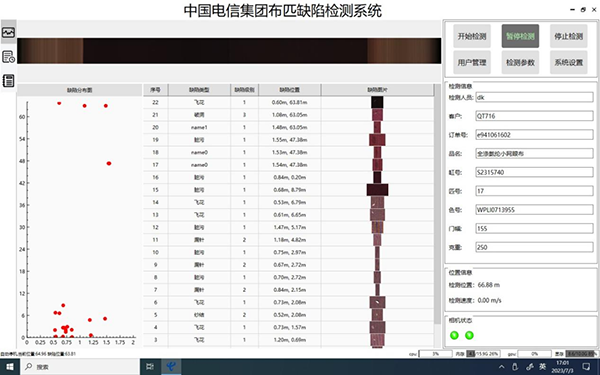Switch input language via 英 indicator
The height and width of the screenshot is (375, 600).
coord(542,367)
